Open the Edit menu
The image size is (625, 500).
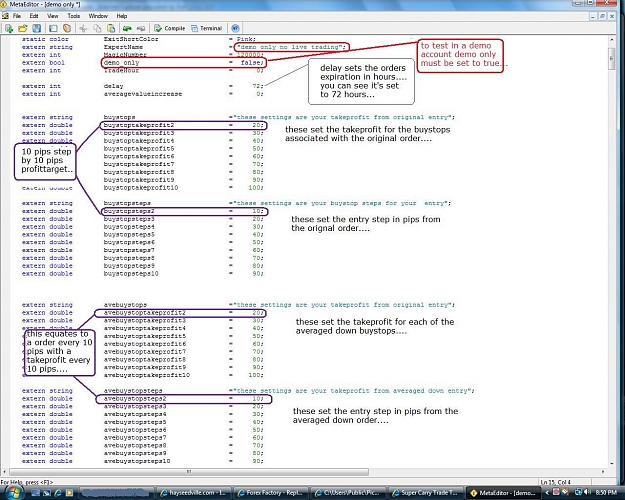coord(34,16)
